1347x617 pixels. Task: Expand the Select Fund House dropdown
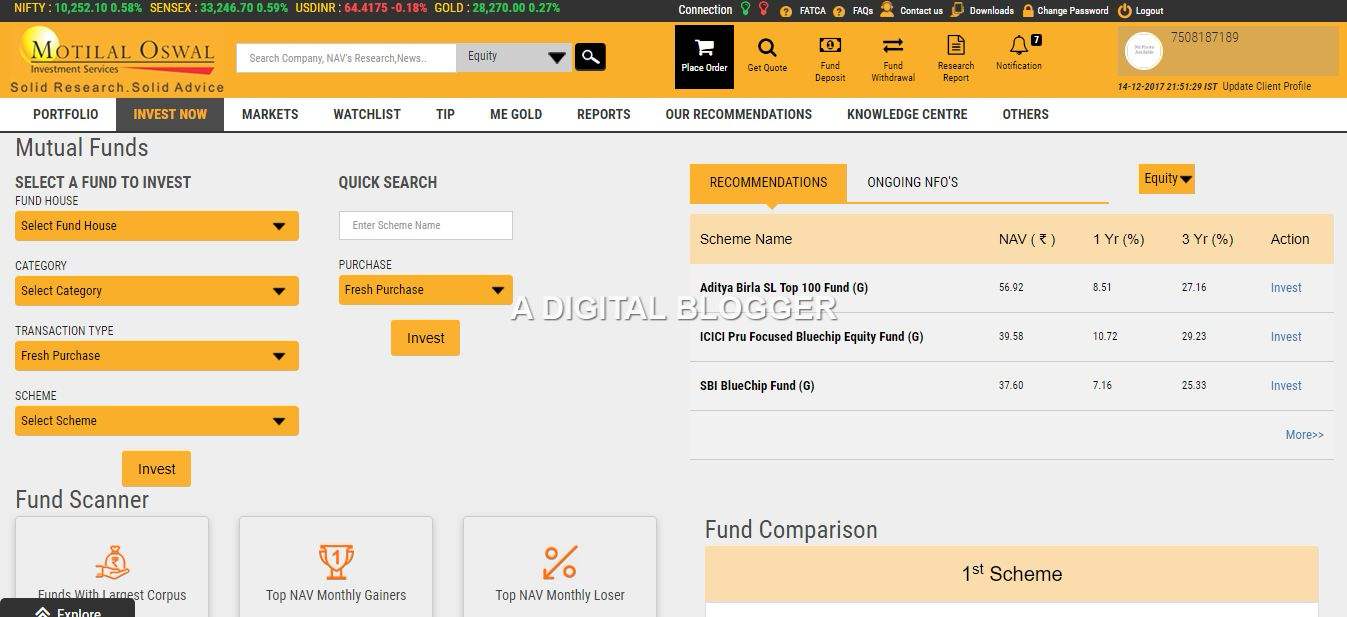pos(157,226)
